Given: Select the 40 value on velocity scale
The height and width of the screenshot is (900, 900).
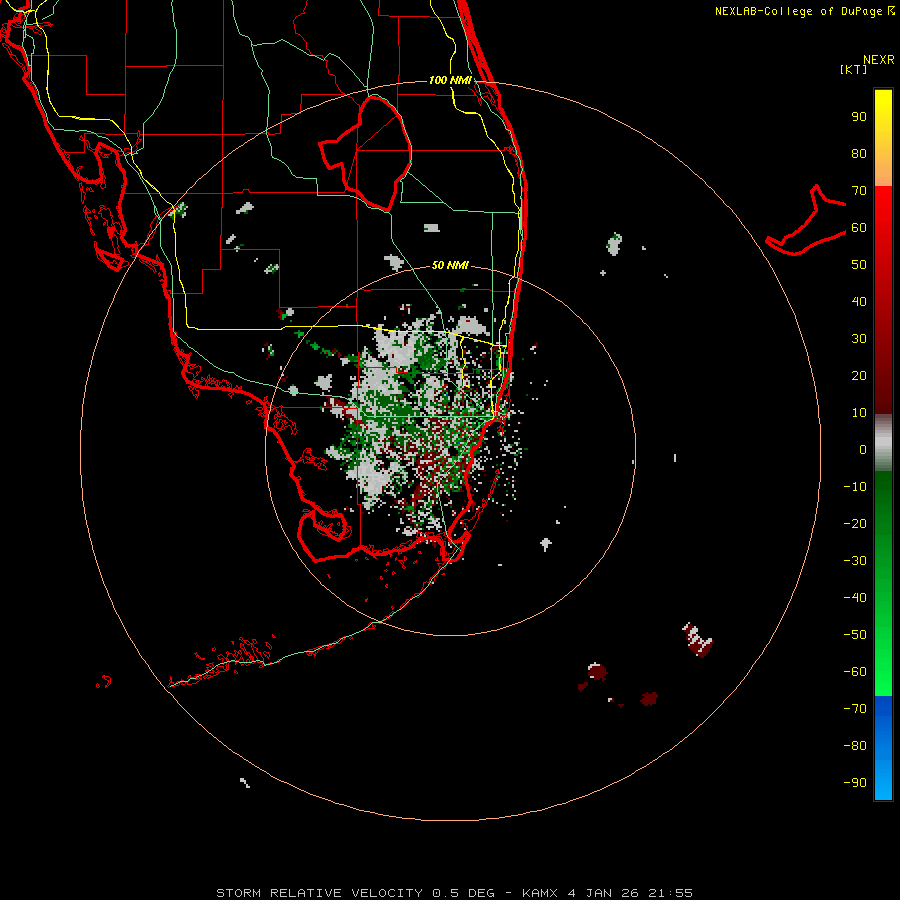Looking at the screenshot, I should pyautogui.click(x=859, y=301).
